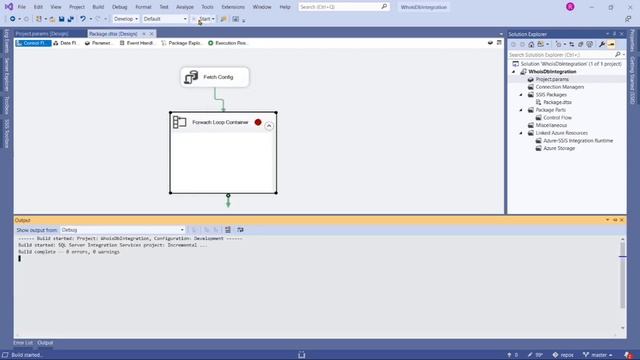Click the Clear All icon in Output toolbar
The width and height of the screenshot is (640, 360).
point(228,230)
